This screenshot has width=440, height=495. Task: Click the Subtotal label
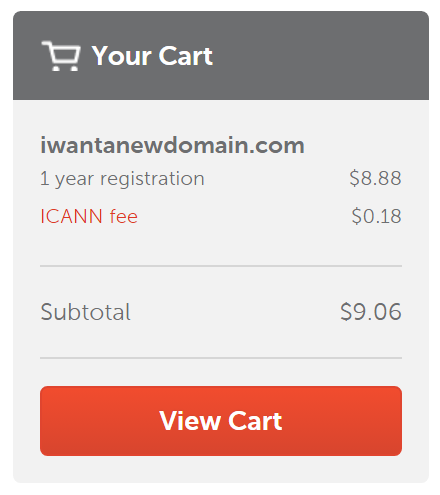[x=86, y=312]
